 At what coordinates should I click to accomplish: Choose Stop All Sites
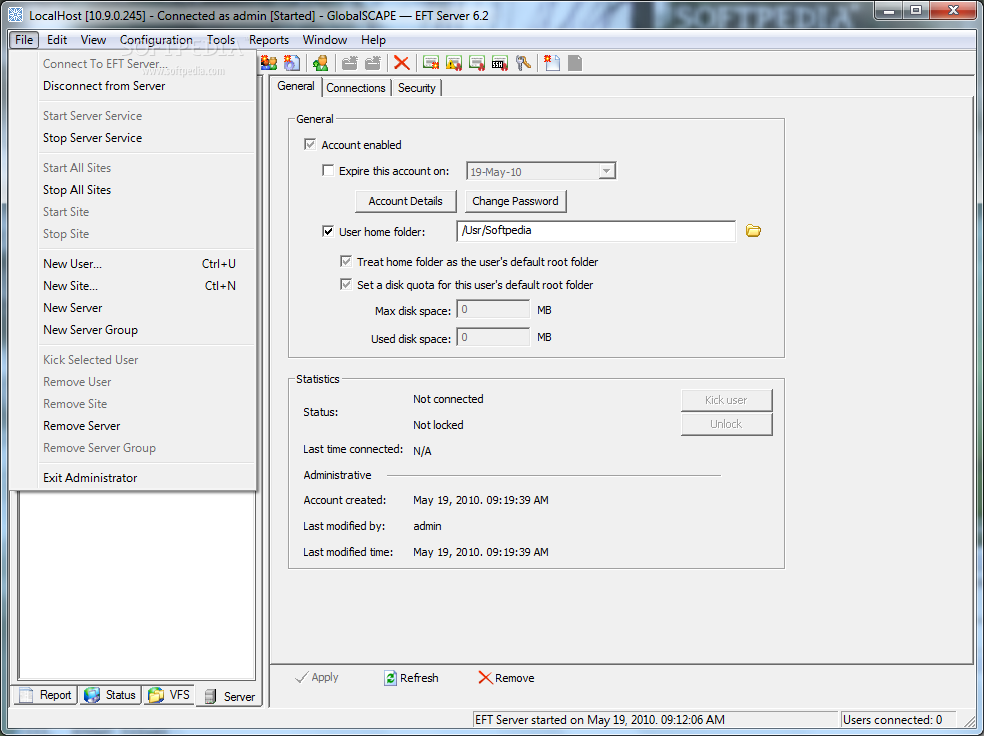click(133, 190)
